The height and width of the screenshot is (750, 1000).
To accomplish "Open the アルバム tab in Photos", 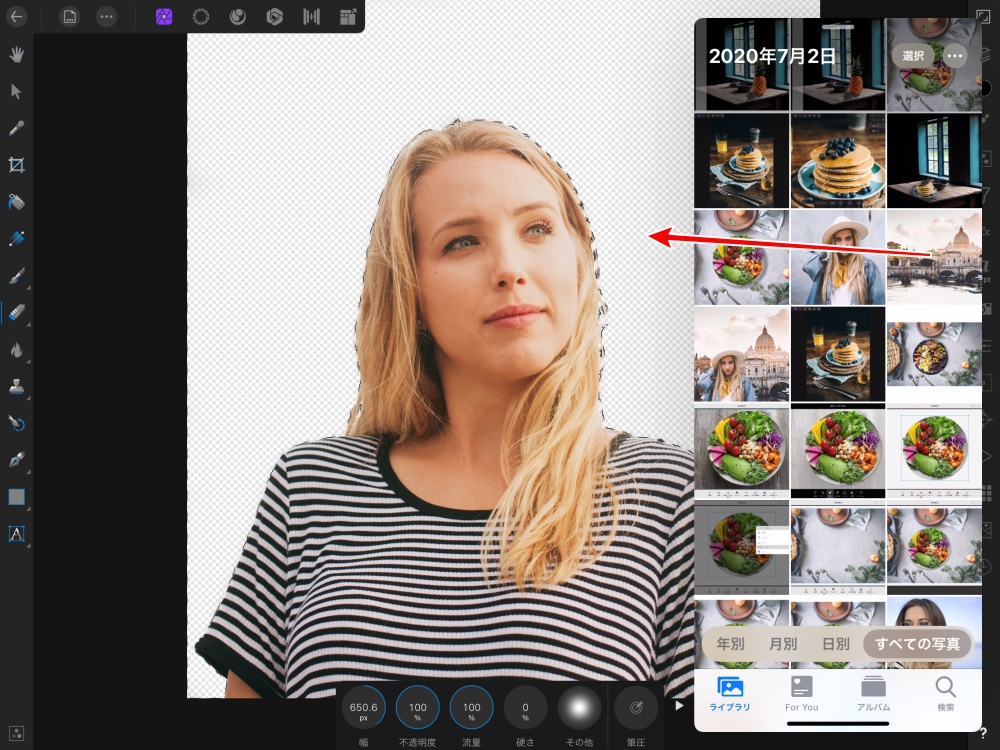I will [873, 694].
